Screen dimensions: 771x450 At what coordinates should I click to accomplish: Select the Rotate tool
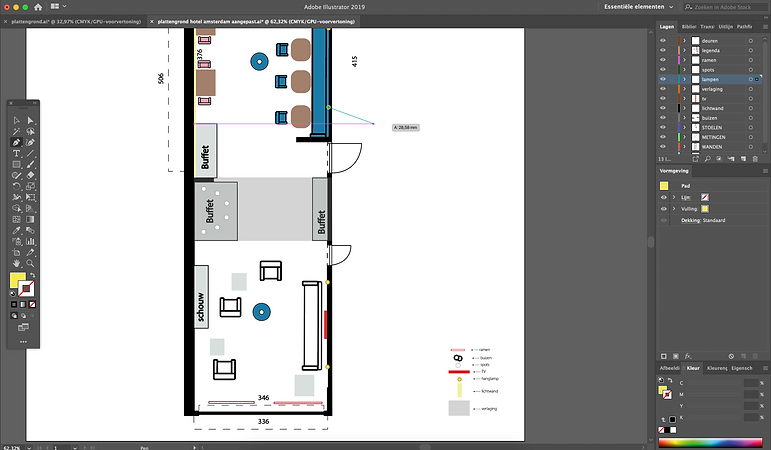tap(16, 186)
